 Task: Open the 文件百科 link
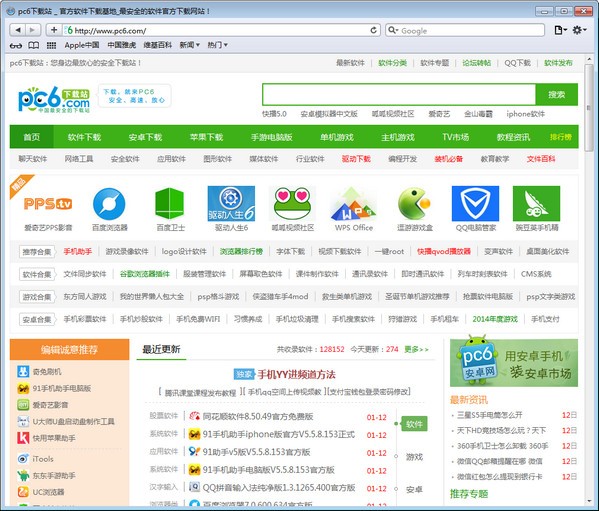[x=541, y=159]
